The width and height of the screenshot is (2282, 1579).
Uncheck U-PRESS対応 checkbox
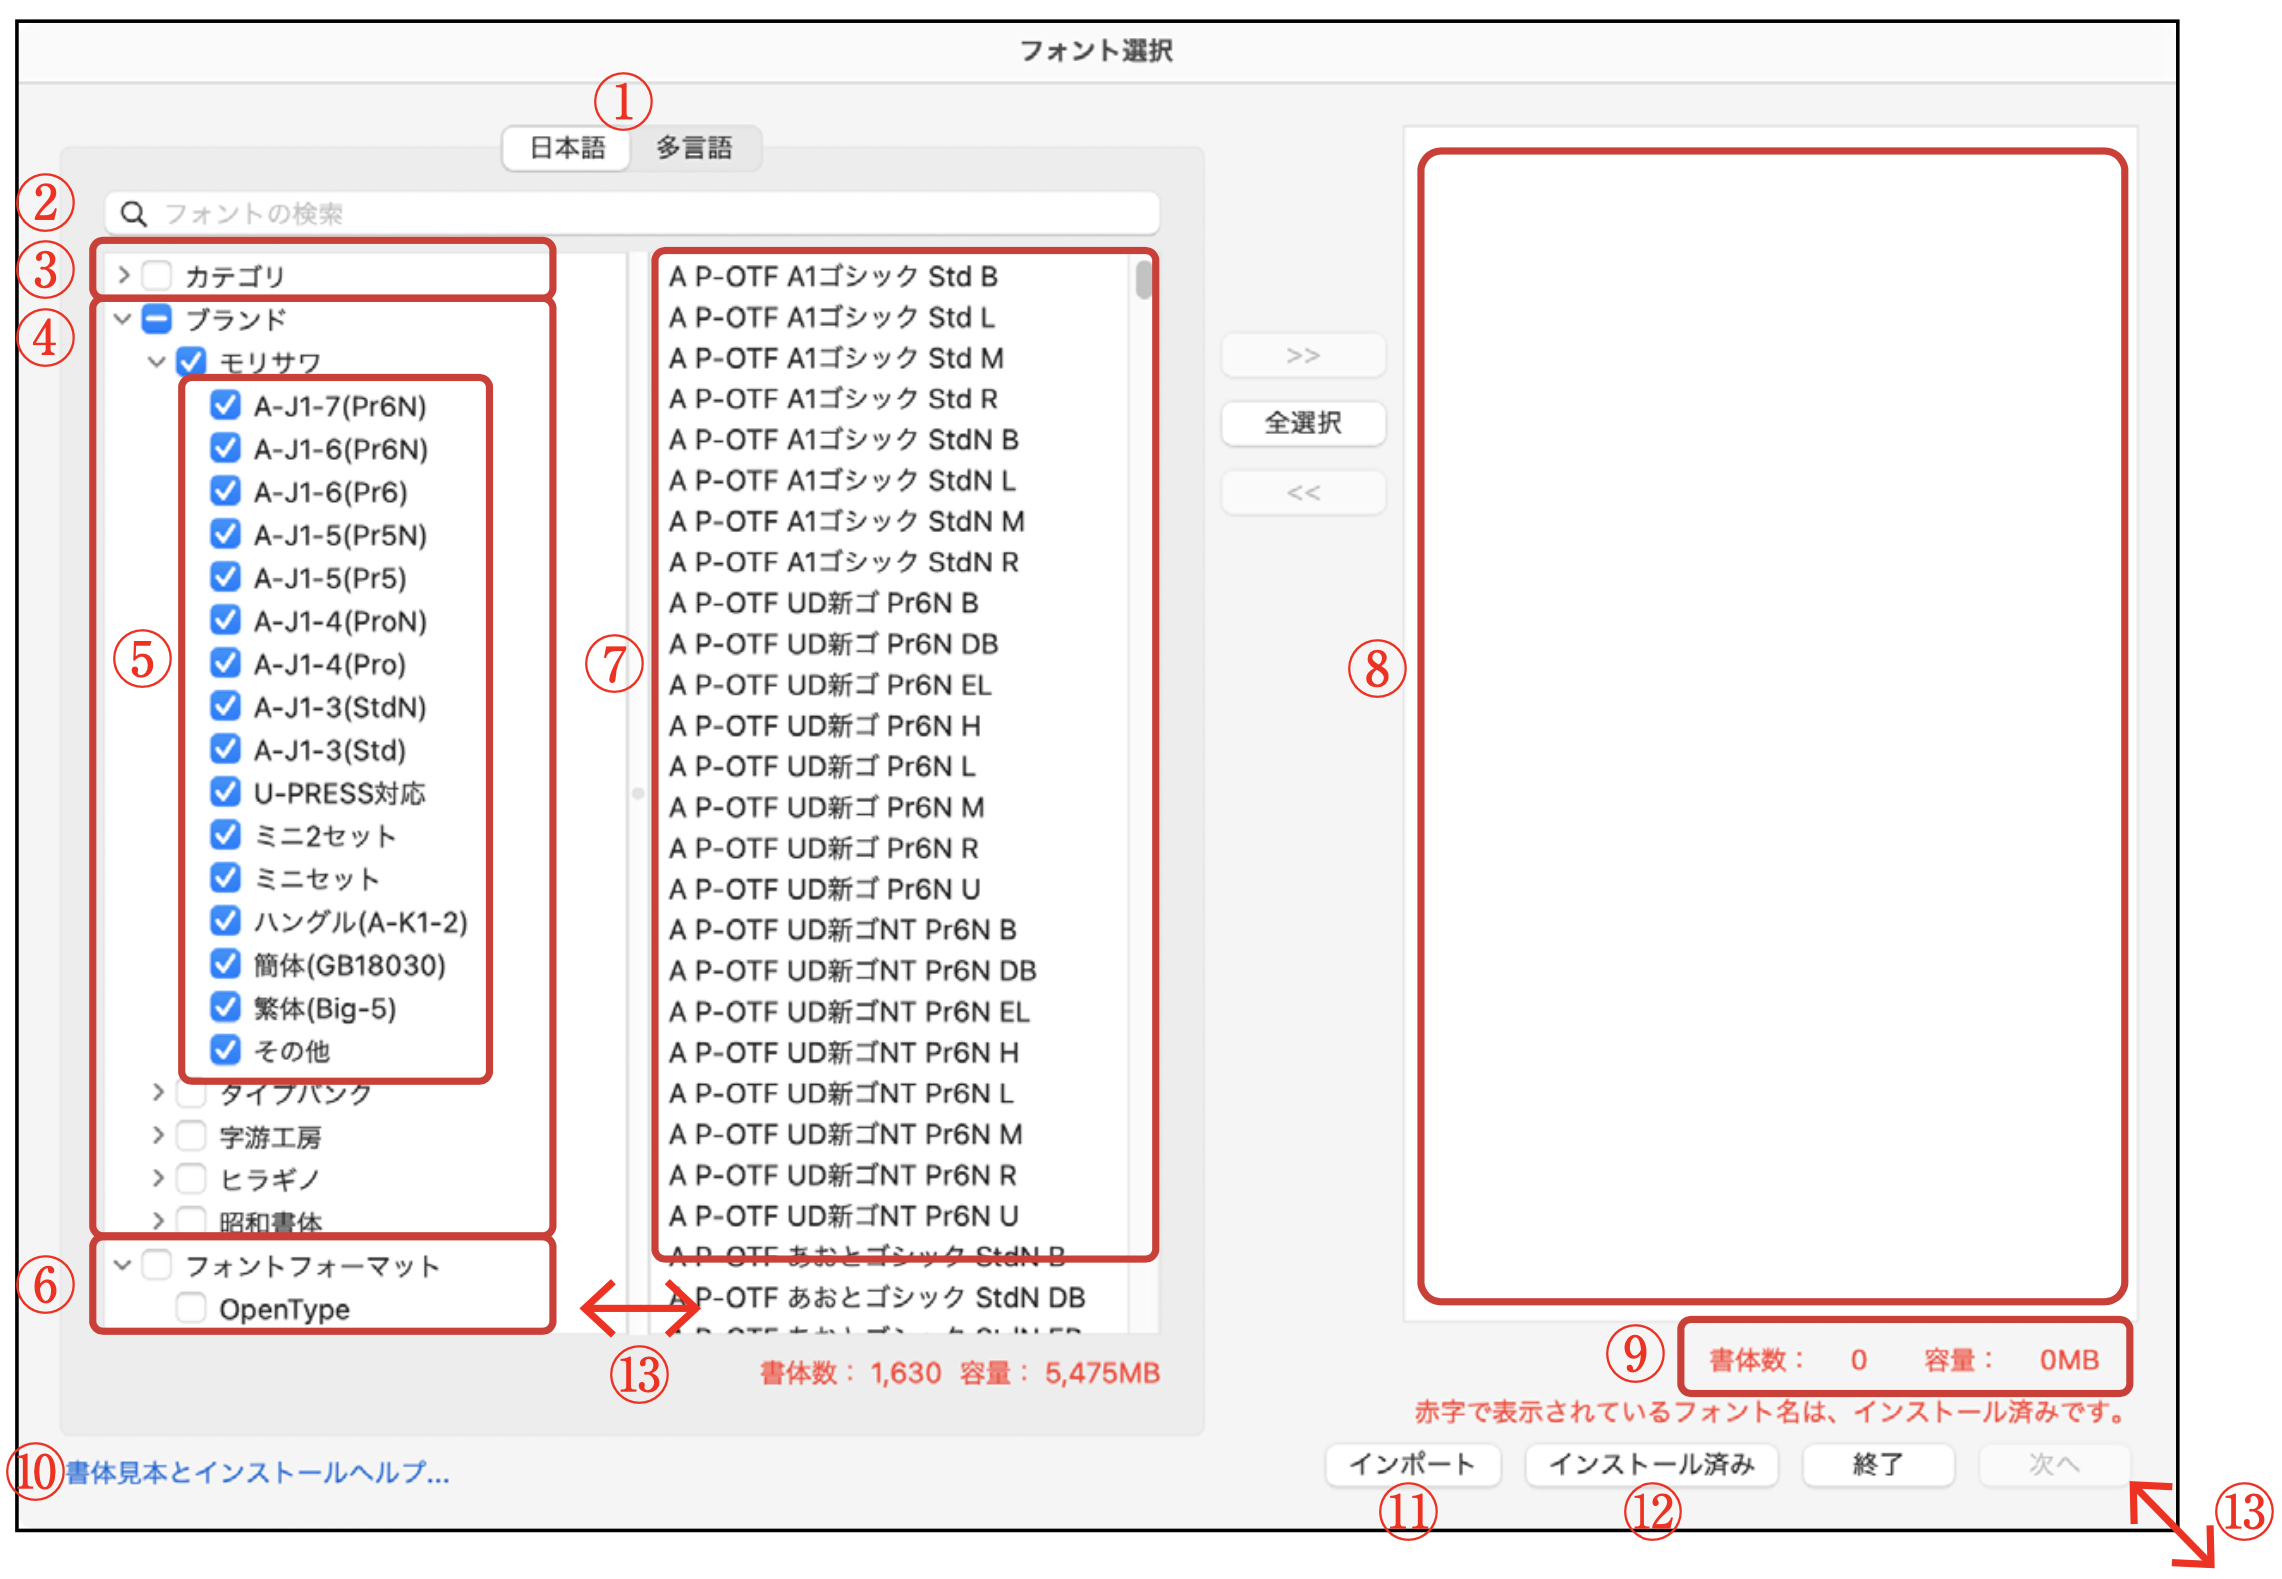(225, 792)
